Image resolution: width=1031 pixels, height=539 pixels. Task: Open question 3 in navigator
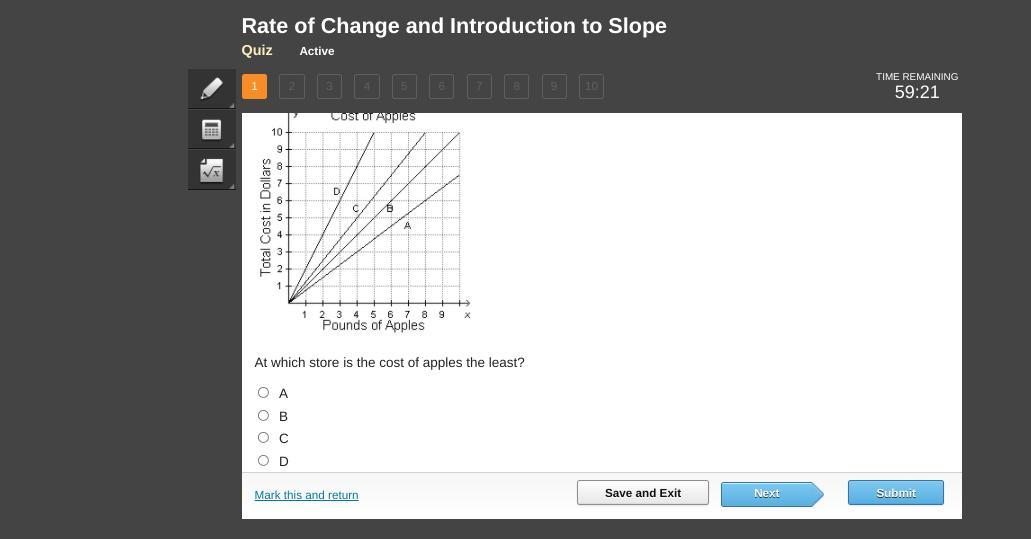tap(329, 86)
